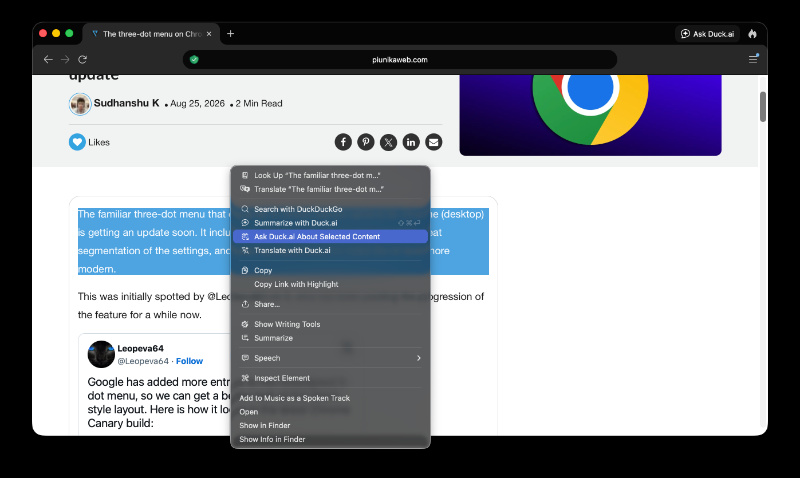Select Copy Link with Highlight
This screenshot has width=800, height=478.
[330, 284]
